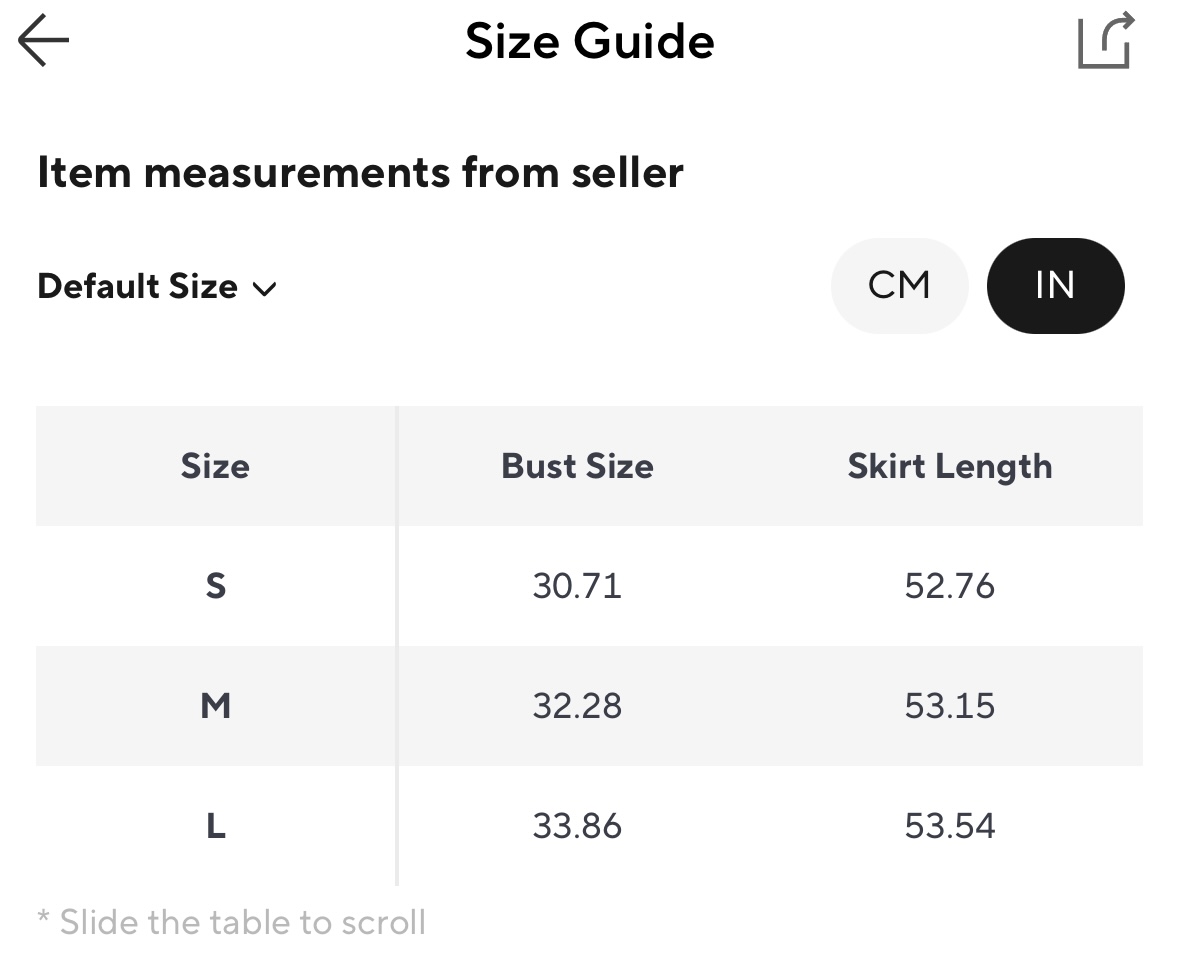Click the Skirt Length column header
Screen dimensions: 1179x971
[949, 466]
